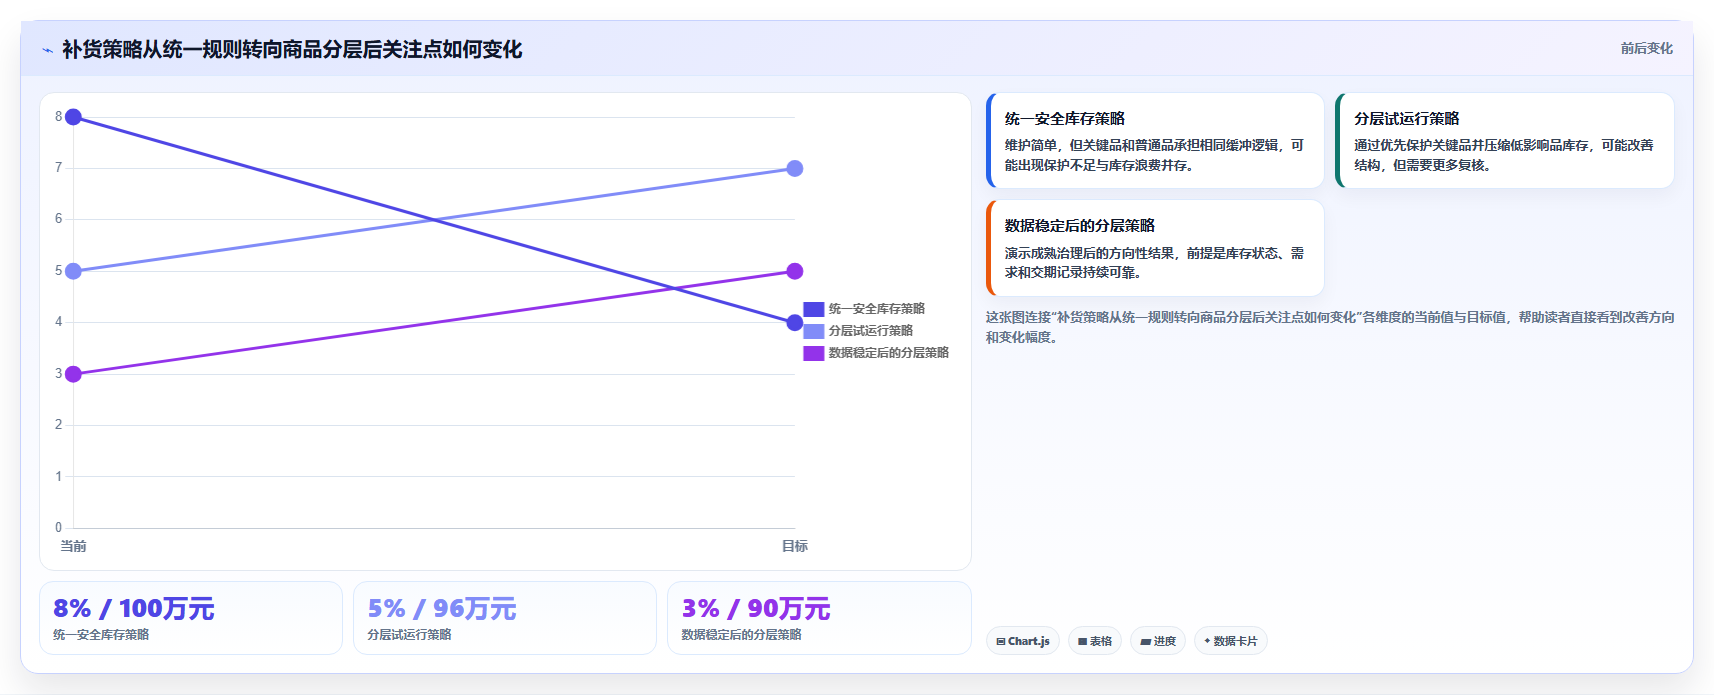Select the 进度 tag chip
The height and width of the screenshot is (695, 1714).
(1158, 641)
